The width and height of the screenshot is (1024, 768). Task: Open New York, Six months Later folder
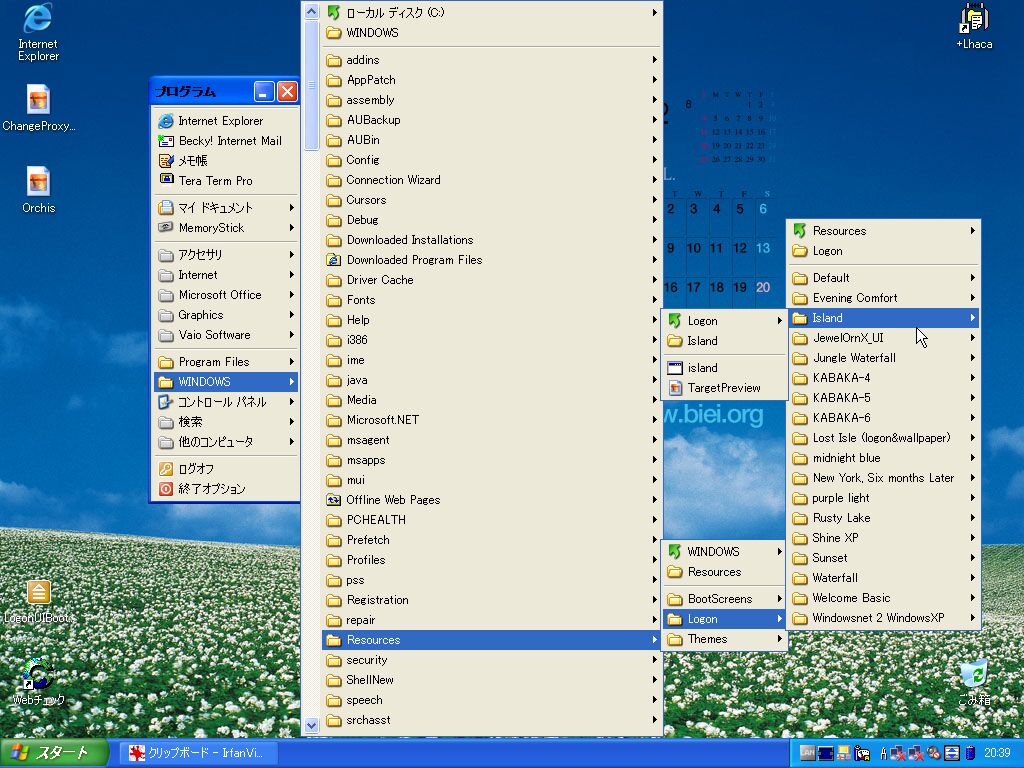[884, 478]
